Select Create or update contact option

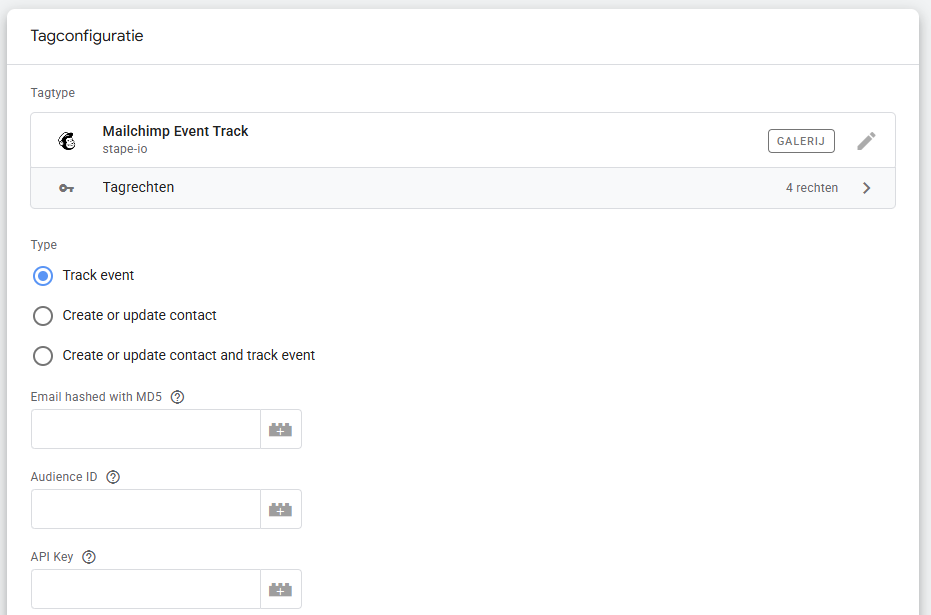pos(43,316)
